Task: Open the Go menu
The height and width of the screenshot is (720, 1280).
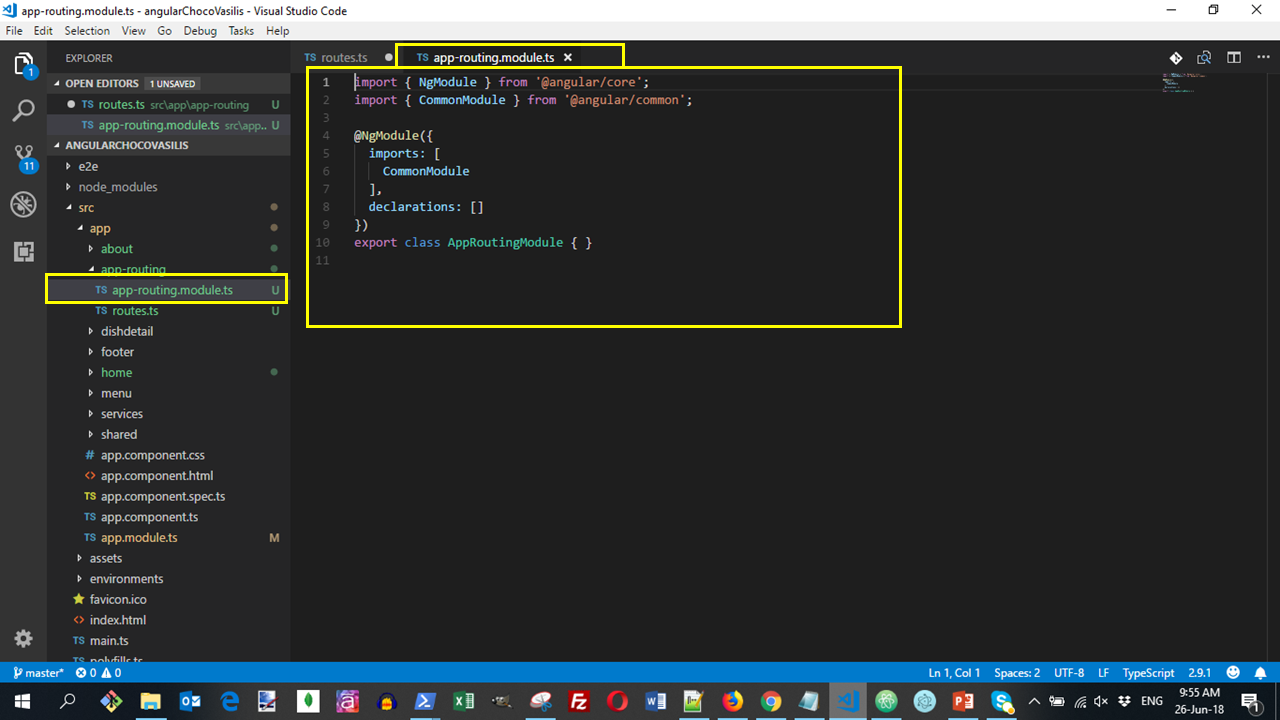Action: point(164,31)
